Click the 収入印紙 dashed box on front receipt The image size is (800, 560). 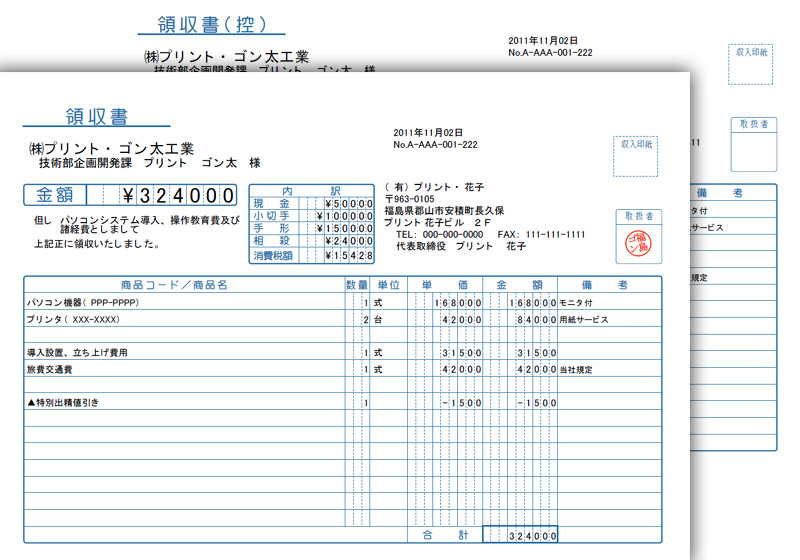click(x=637, y=156)
